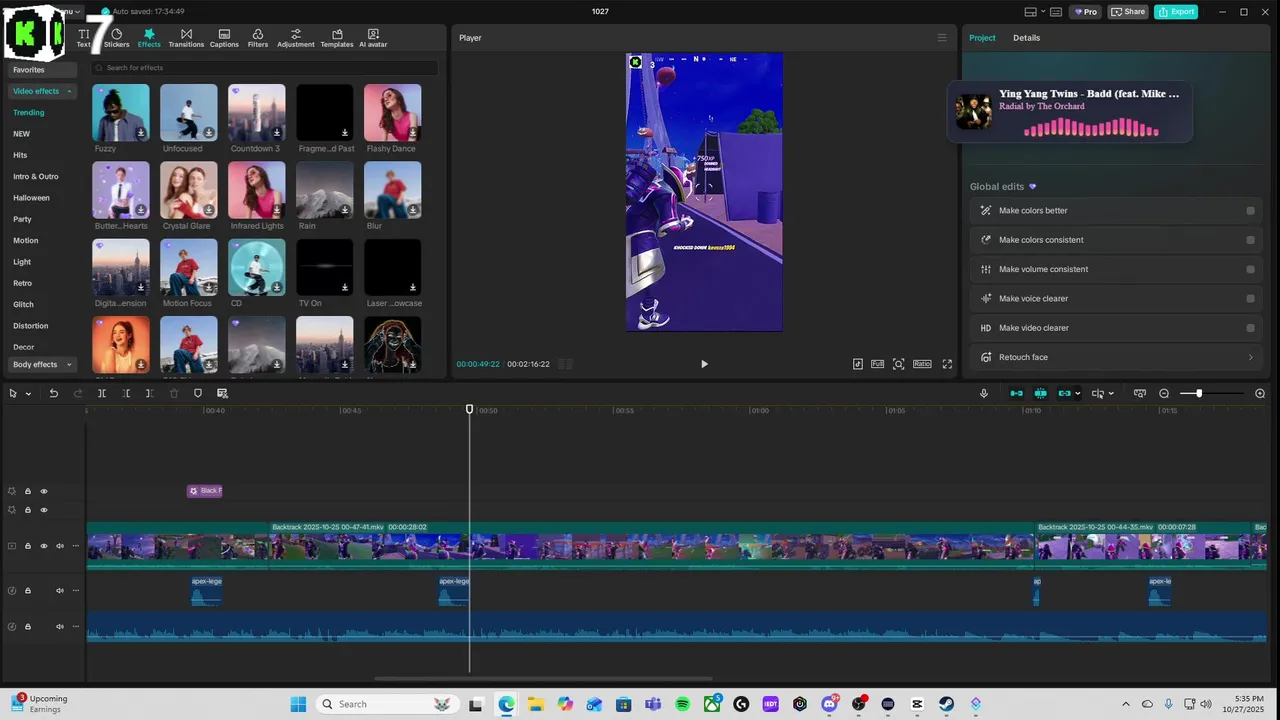Open the Filters panel
Viewport: 1280px width, 720px height.
click(x=258, y=38)
